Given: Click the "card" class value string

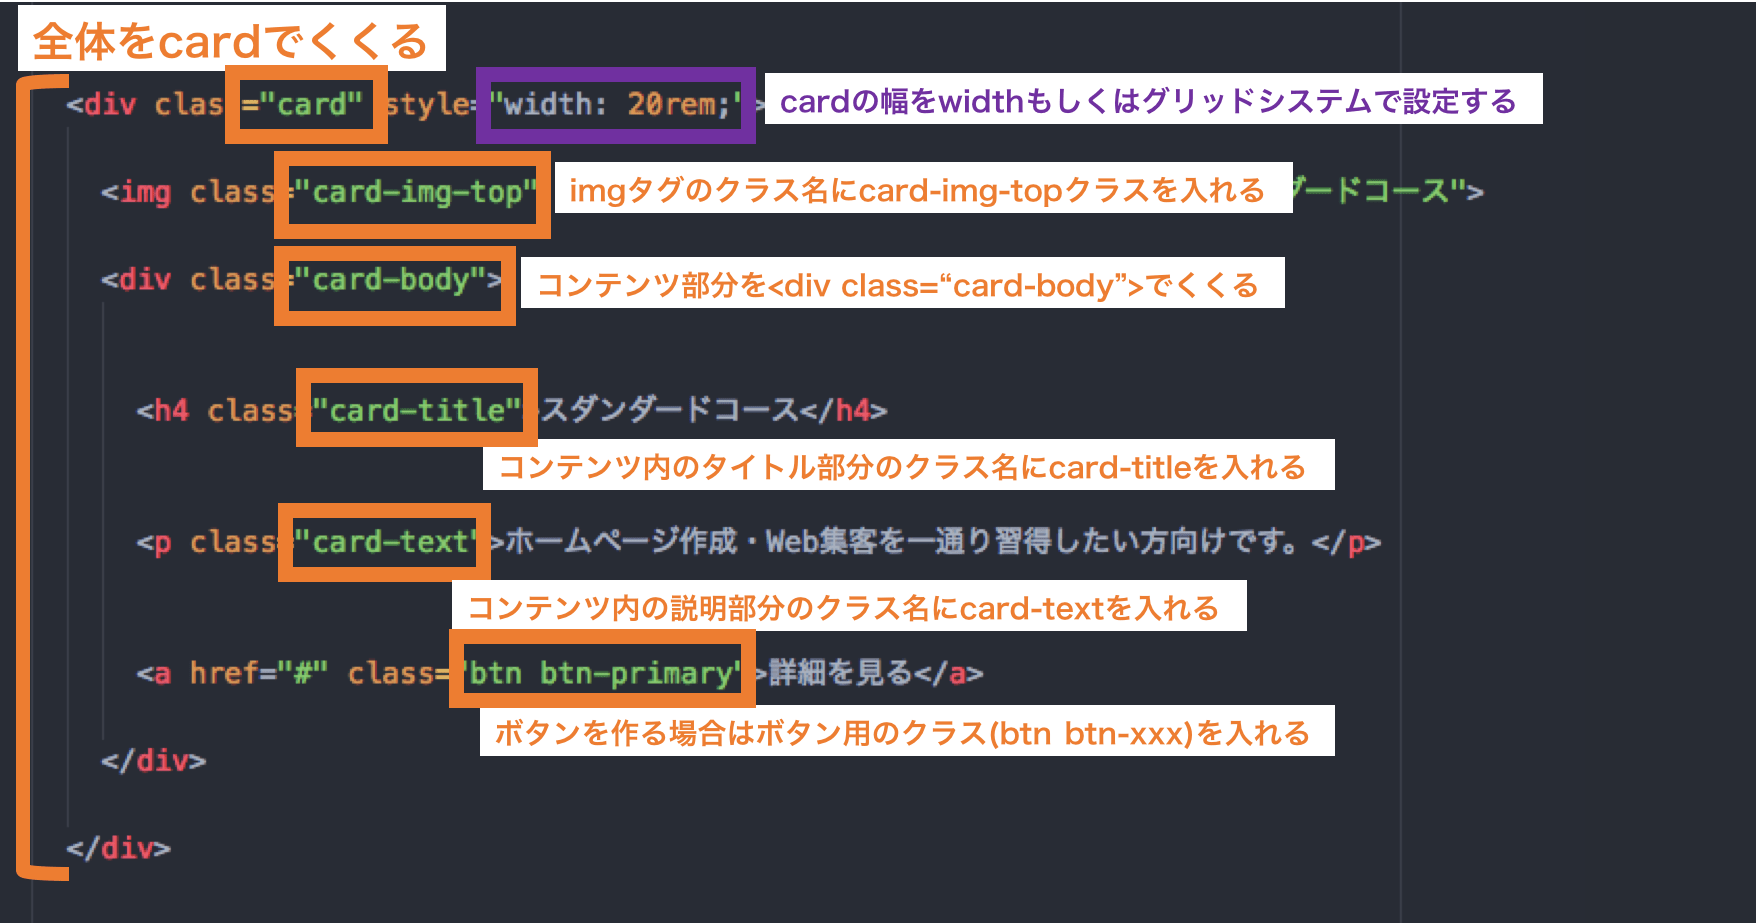Looking at the screenshot, I should [x=312, y=104].
